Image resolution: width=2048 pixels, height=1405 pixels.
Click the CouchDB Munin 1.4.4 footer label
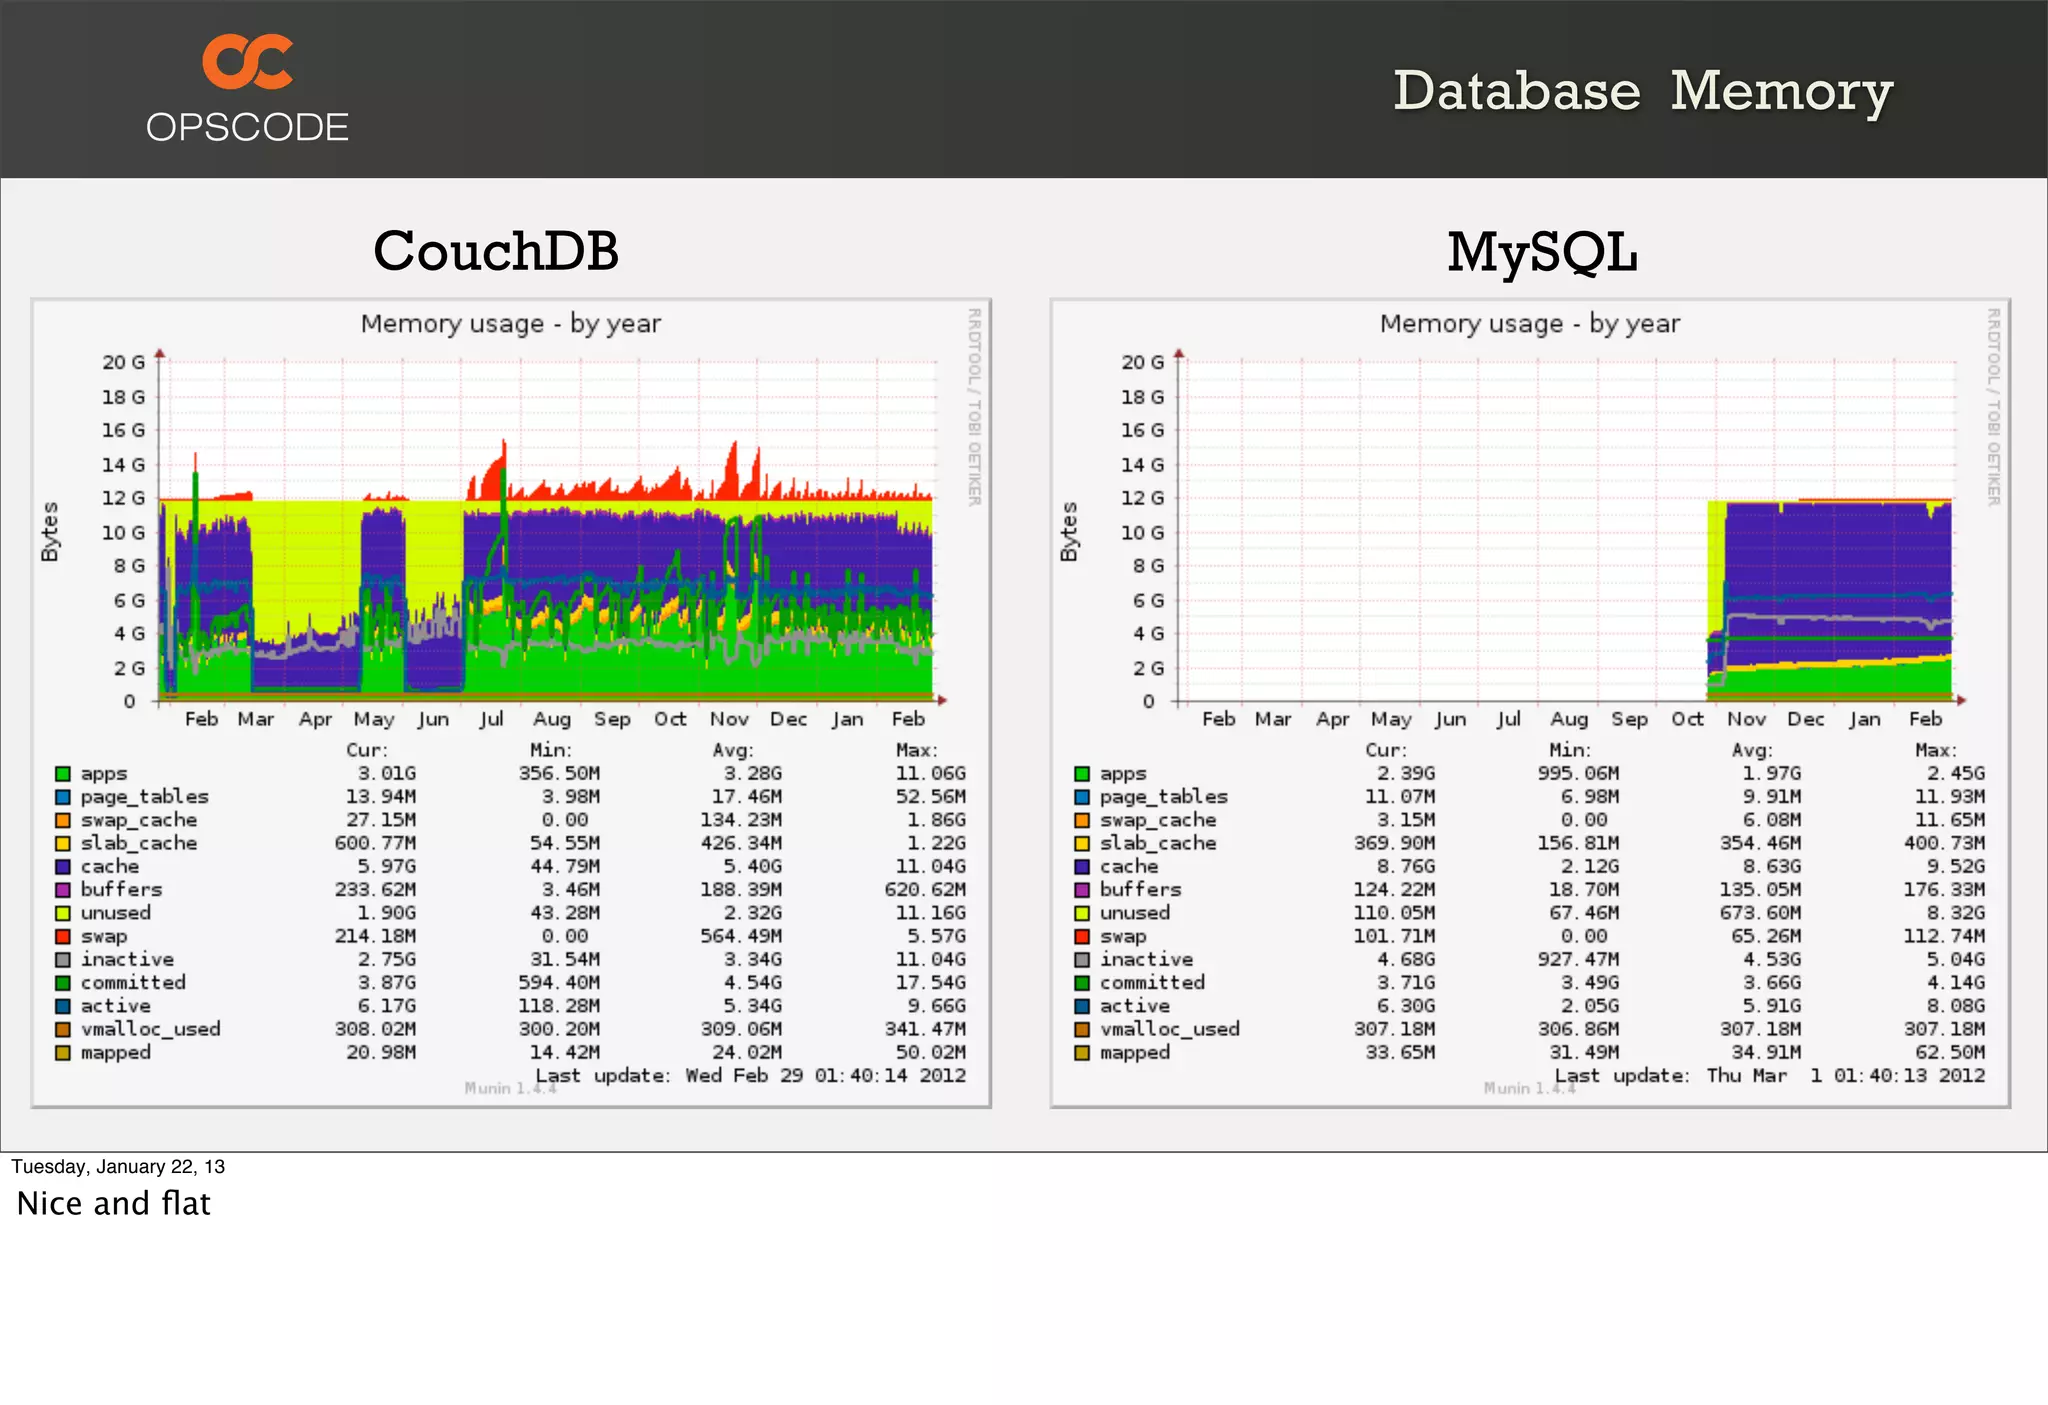pyautogui.click(x=510, y=1088)
